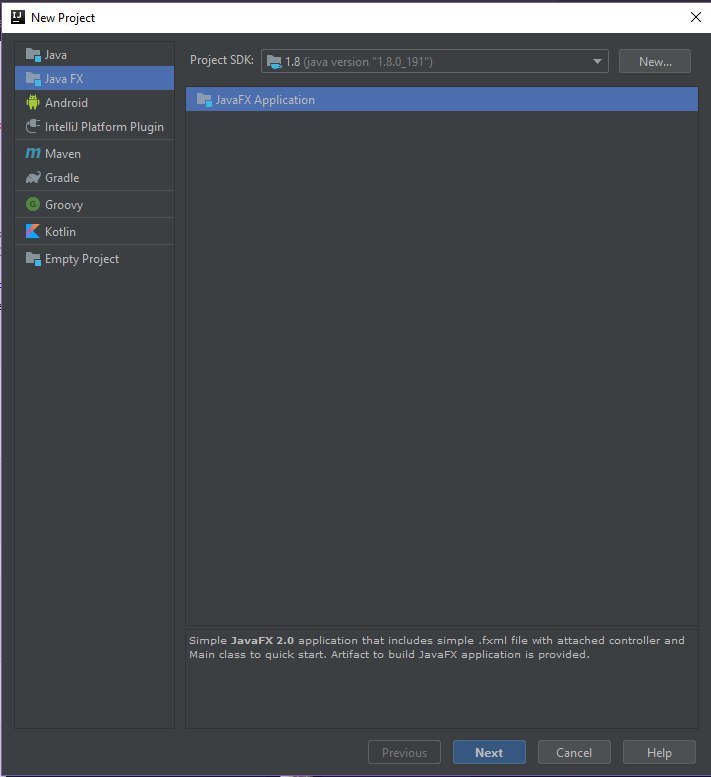Click the Empty Project folder icon

coord(33,259)
